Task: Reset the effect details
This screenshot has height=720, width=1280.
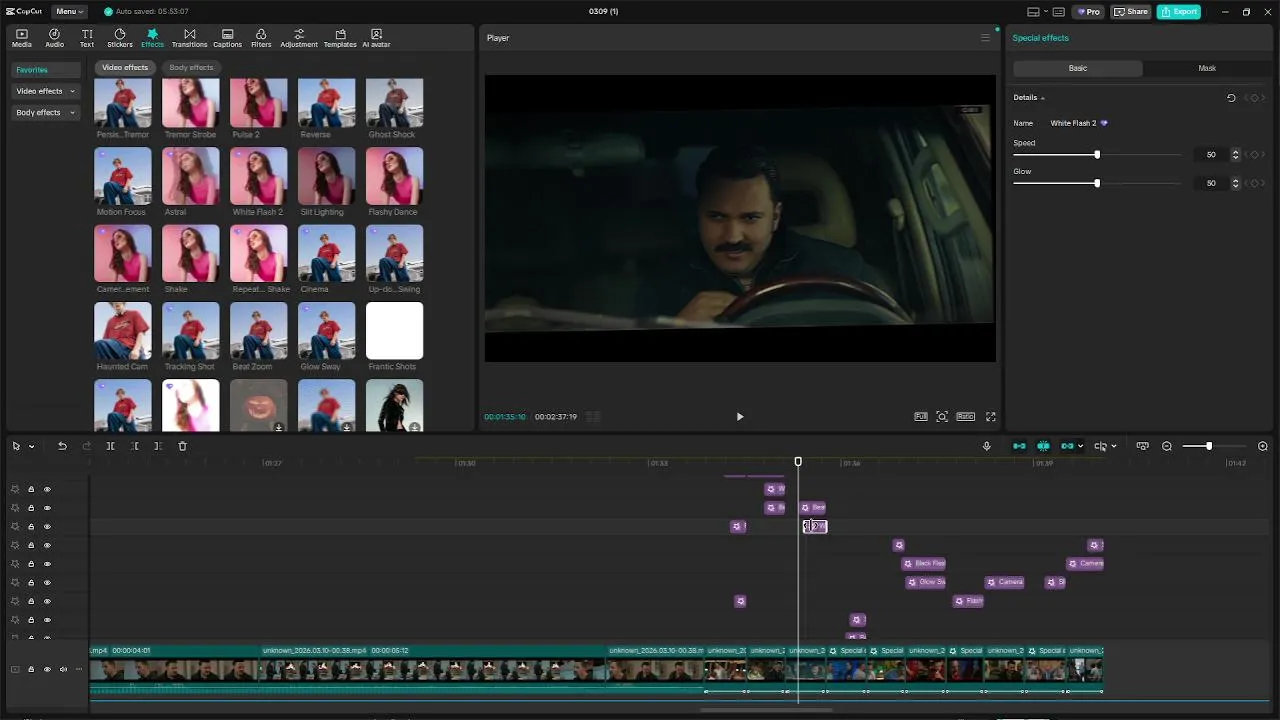Action: coord(1231,98)
